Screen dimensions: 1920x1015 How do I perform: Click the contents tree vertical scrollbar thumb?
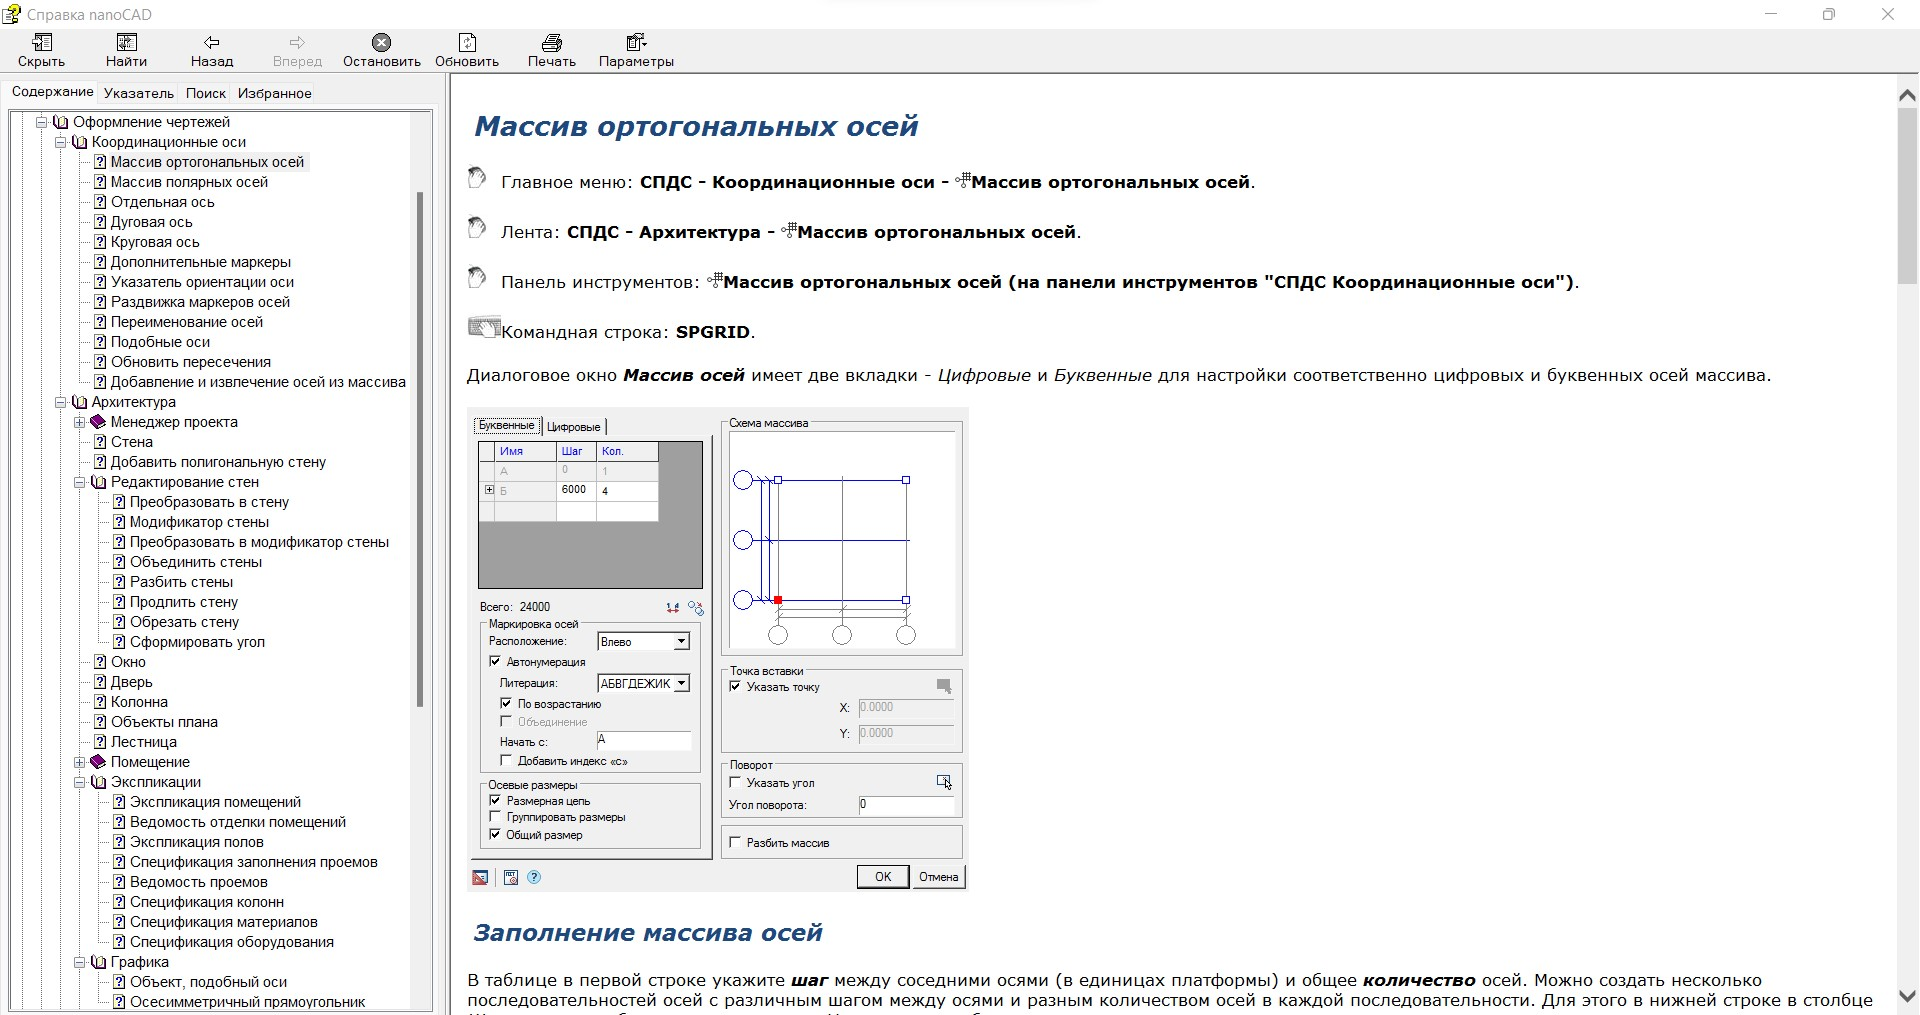420,450
